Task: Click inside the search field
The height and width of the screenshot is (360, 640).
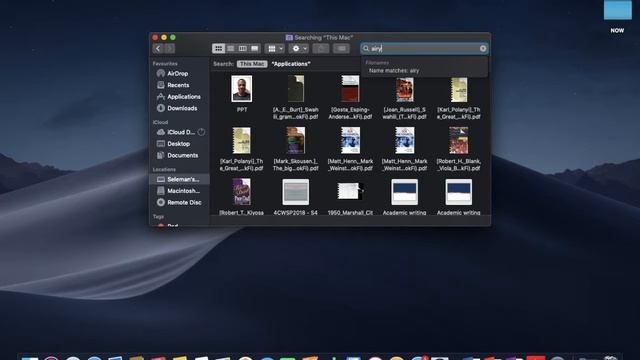Action: pyautogui.click(x=424, y=49)
